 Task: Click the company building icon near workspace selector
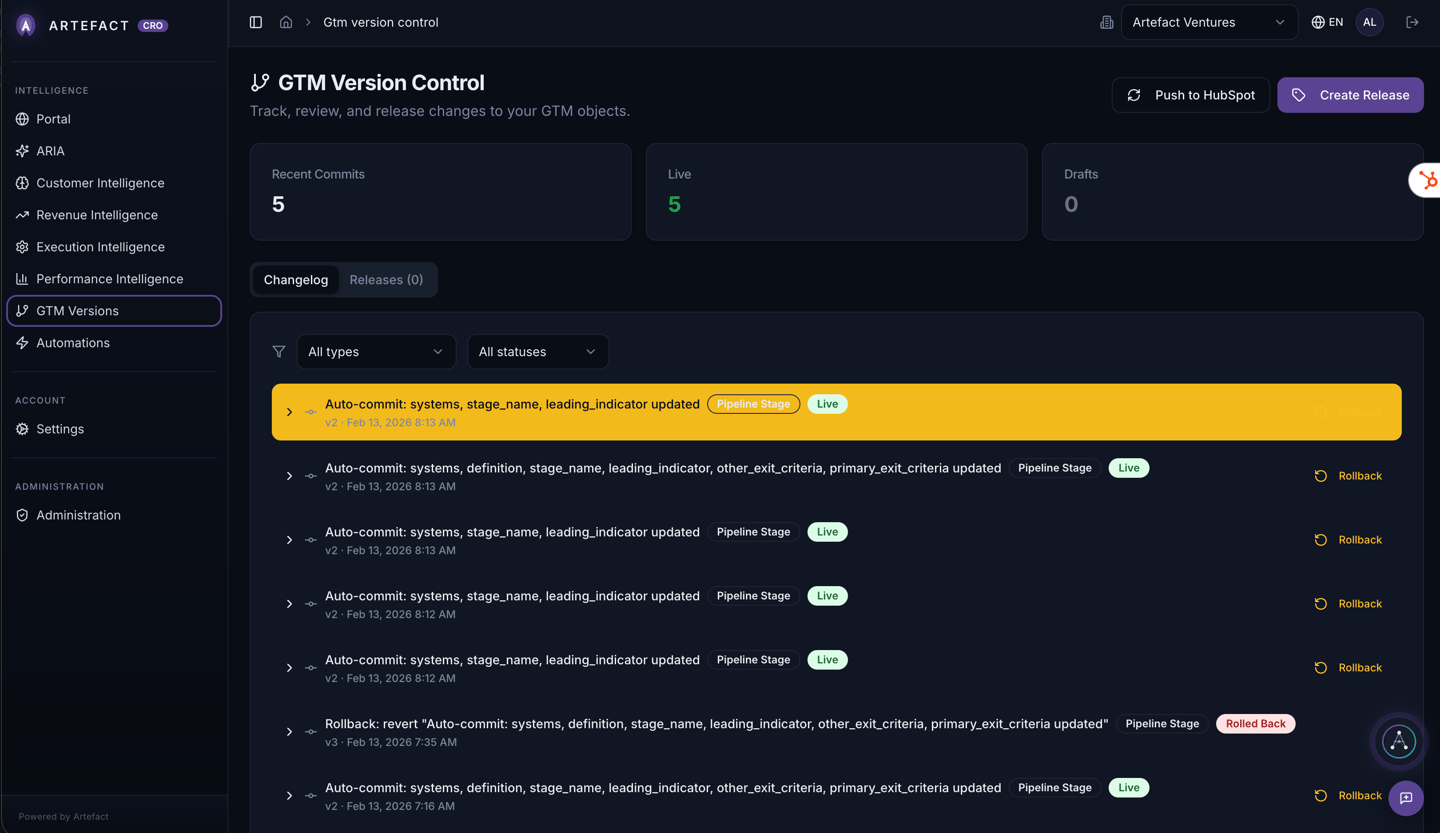[1106, 21]
